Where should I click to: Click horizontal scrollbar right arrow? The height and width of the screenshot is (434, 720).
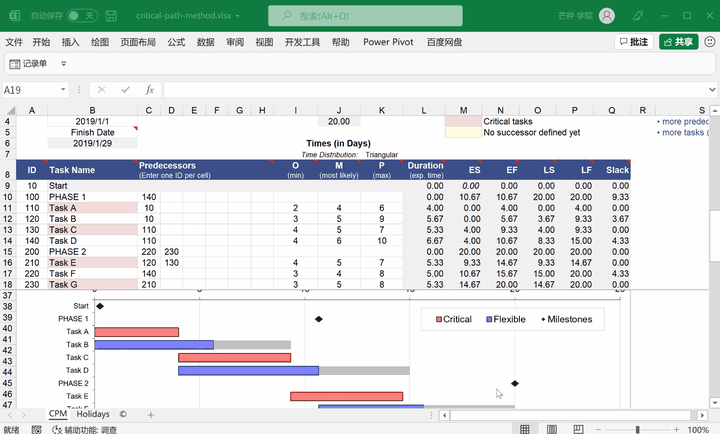click(702, 415)
